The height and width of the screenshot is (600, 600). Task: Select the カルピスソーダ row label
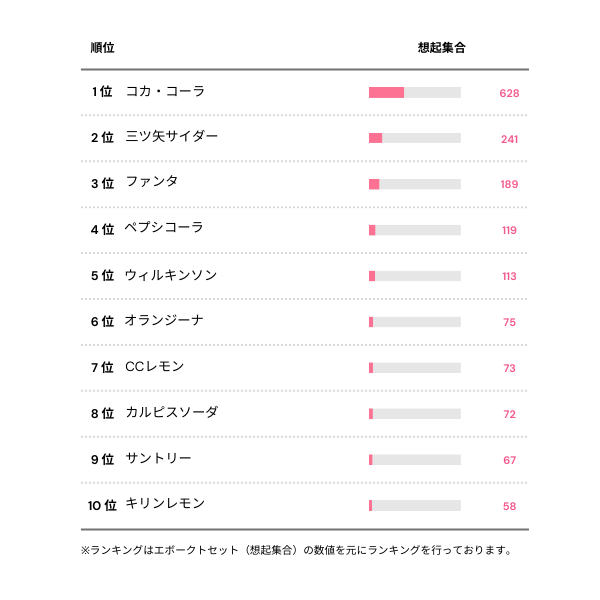(x=171, y=413)
